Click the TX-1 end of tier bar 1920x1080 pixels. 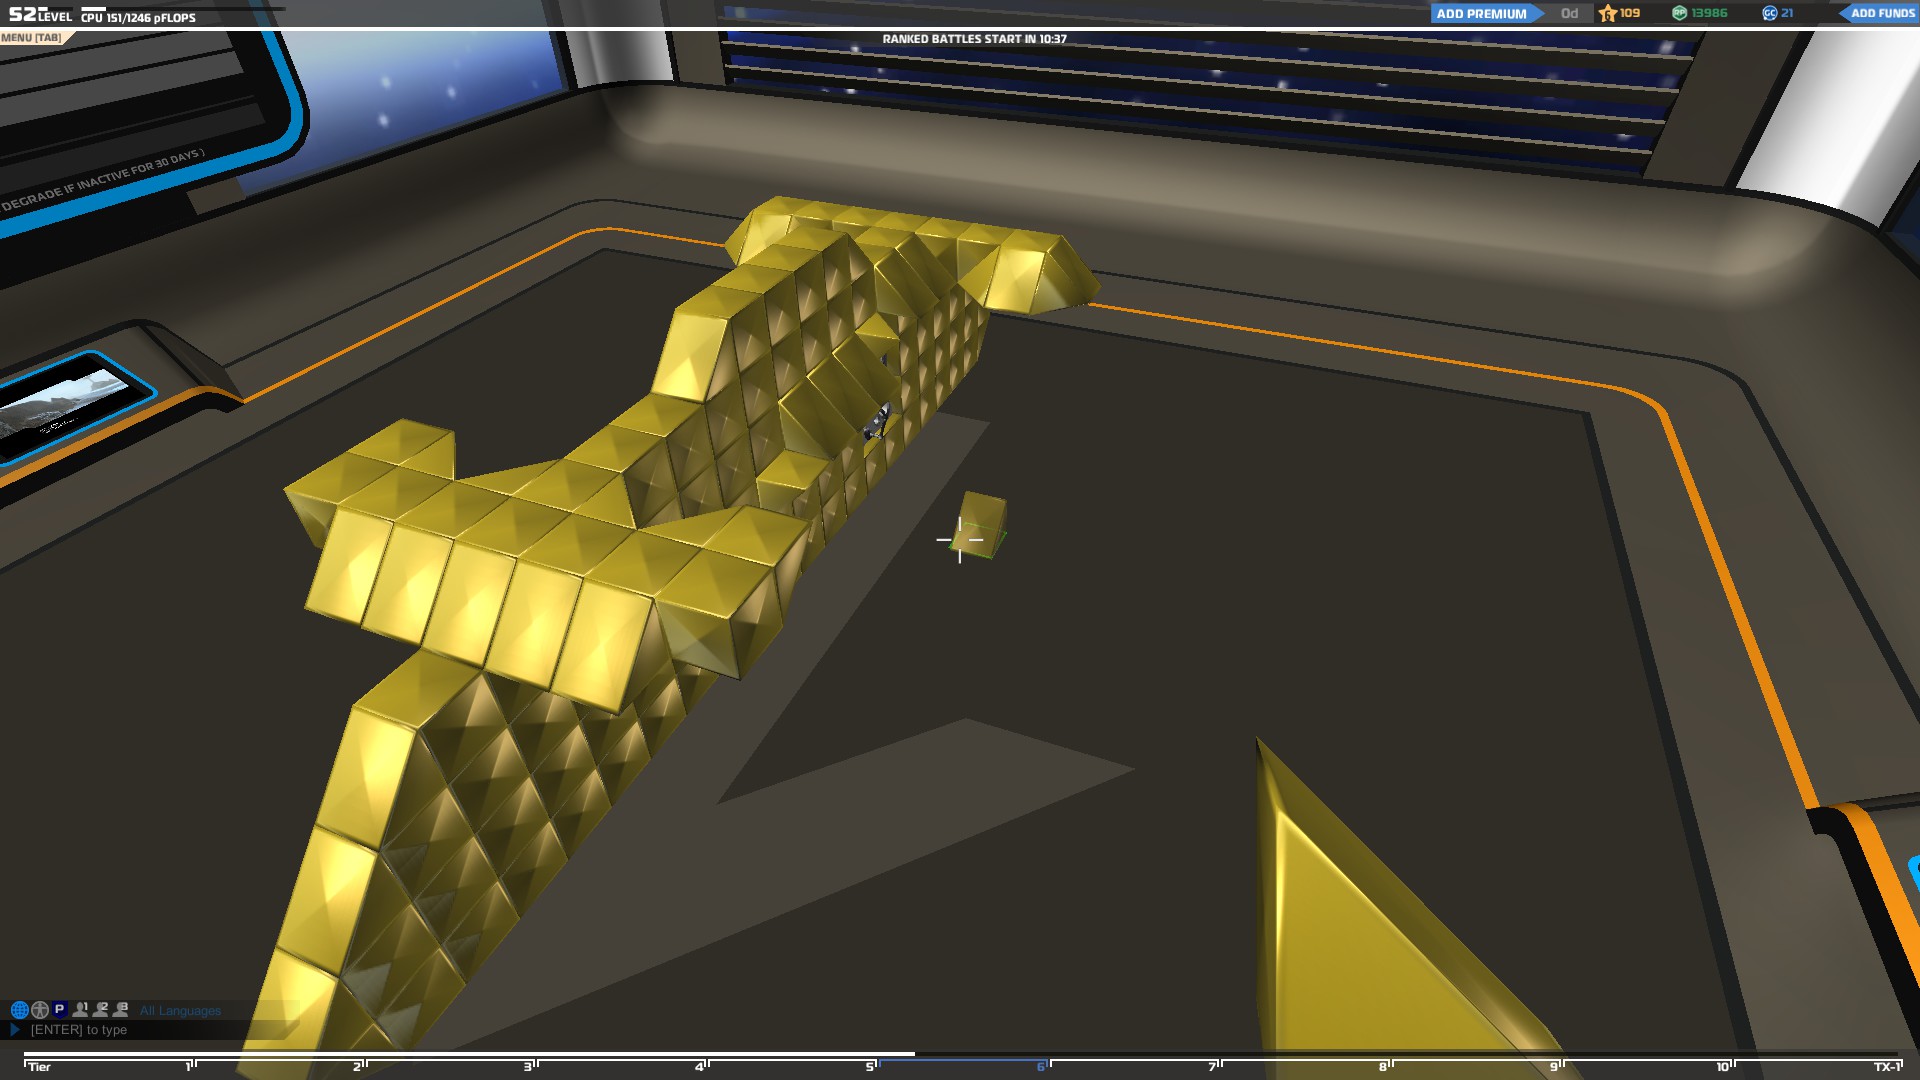[1885, 1066]
